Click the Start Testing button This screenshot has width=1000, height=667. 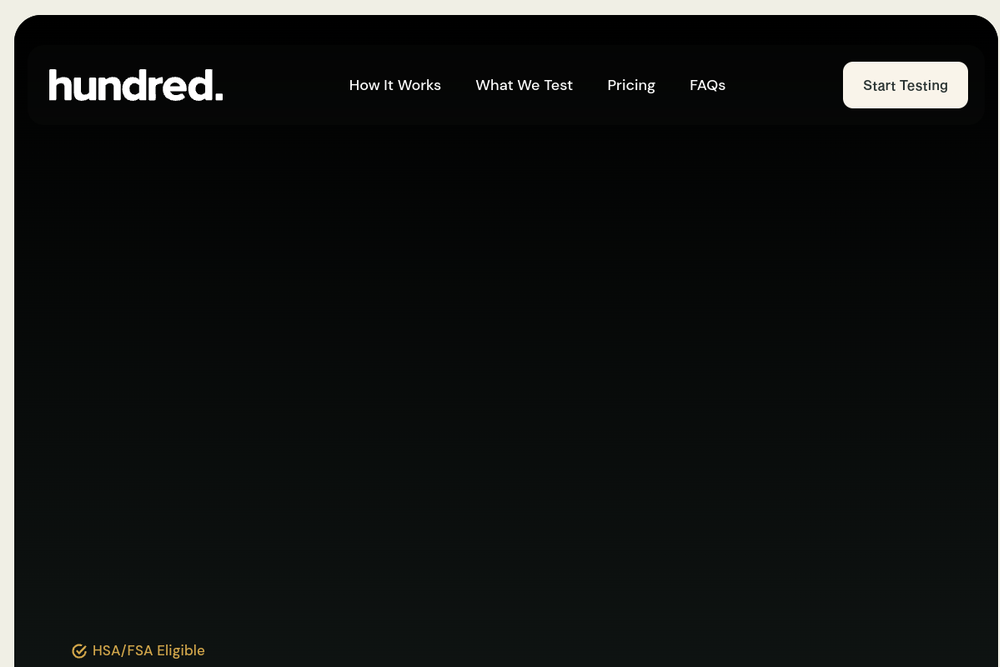(905, 85)
